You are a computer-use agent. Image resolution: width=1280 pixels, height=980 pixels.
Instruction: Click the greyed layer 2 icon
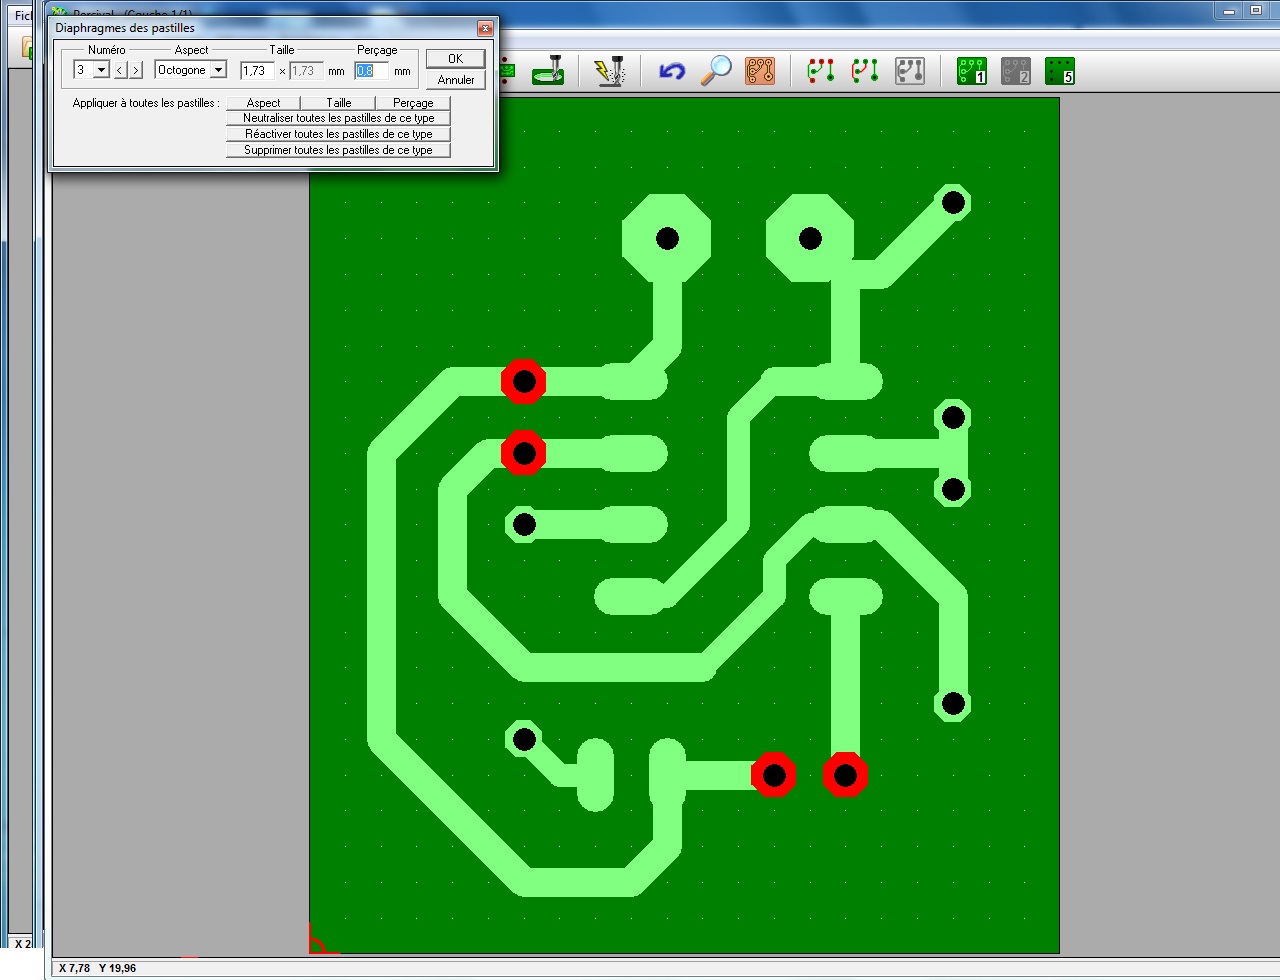1016,71
